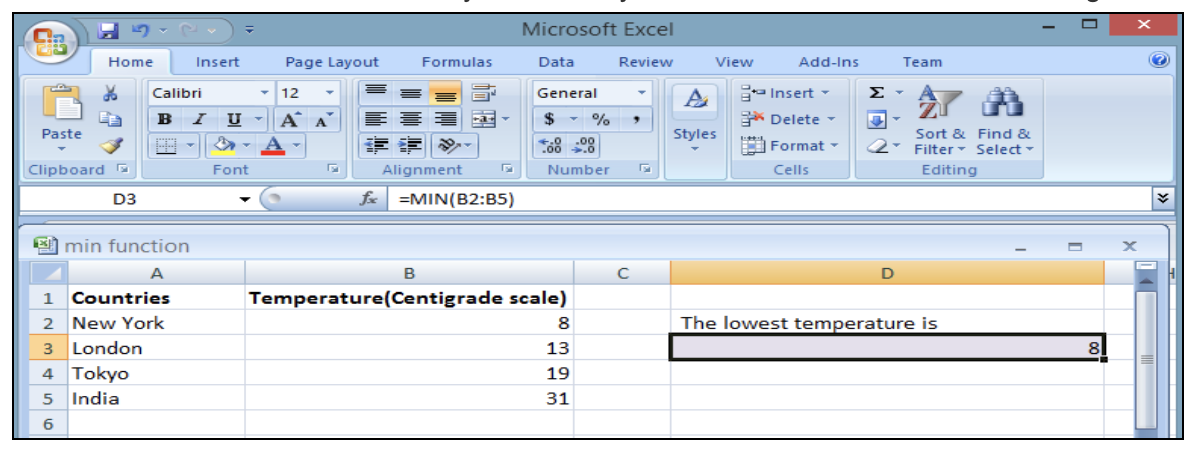
Task: Apply the fill color bucket
Action: click(x=226, y=145)
